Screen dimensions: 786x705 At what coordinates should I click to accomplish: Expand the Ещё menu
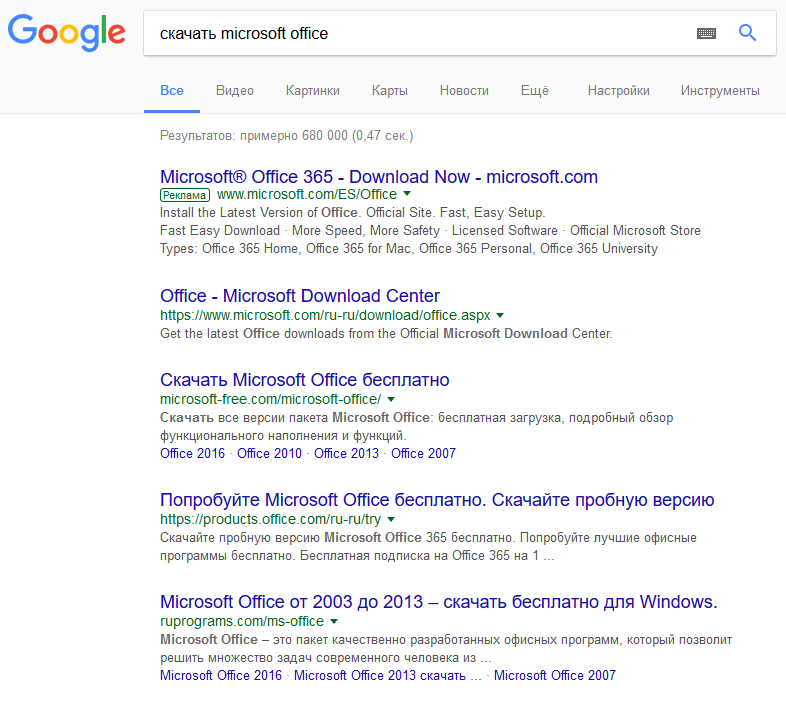[x=535, y=91]
